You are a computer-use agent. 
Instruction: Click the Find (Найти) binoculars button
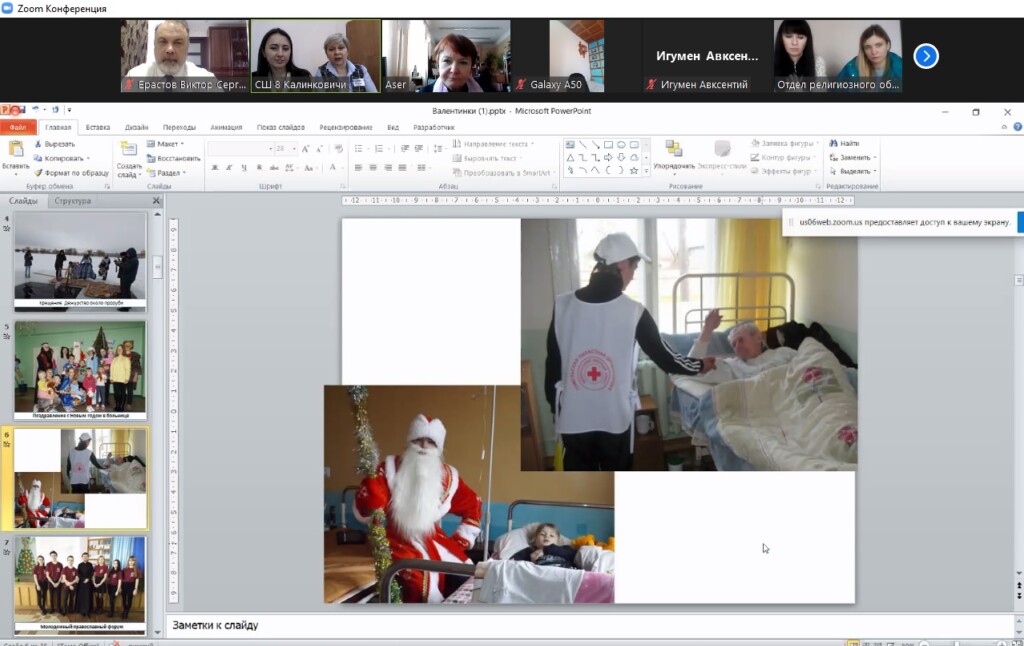click(844, 143)
